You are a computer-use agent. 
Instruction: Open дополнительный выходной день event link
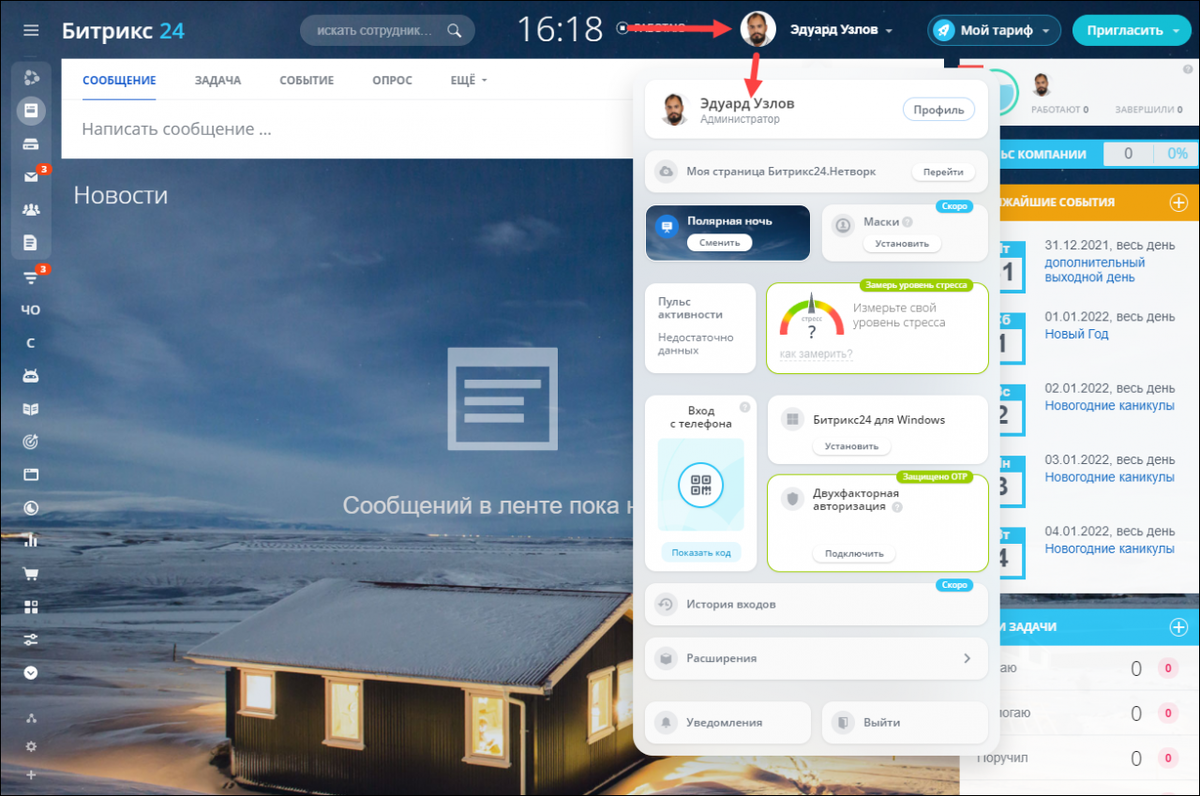pos(1095,270)
